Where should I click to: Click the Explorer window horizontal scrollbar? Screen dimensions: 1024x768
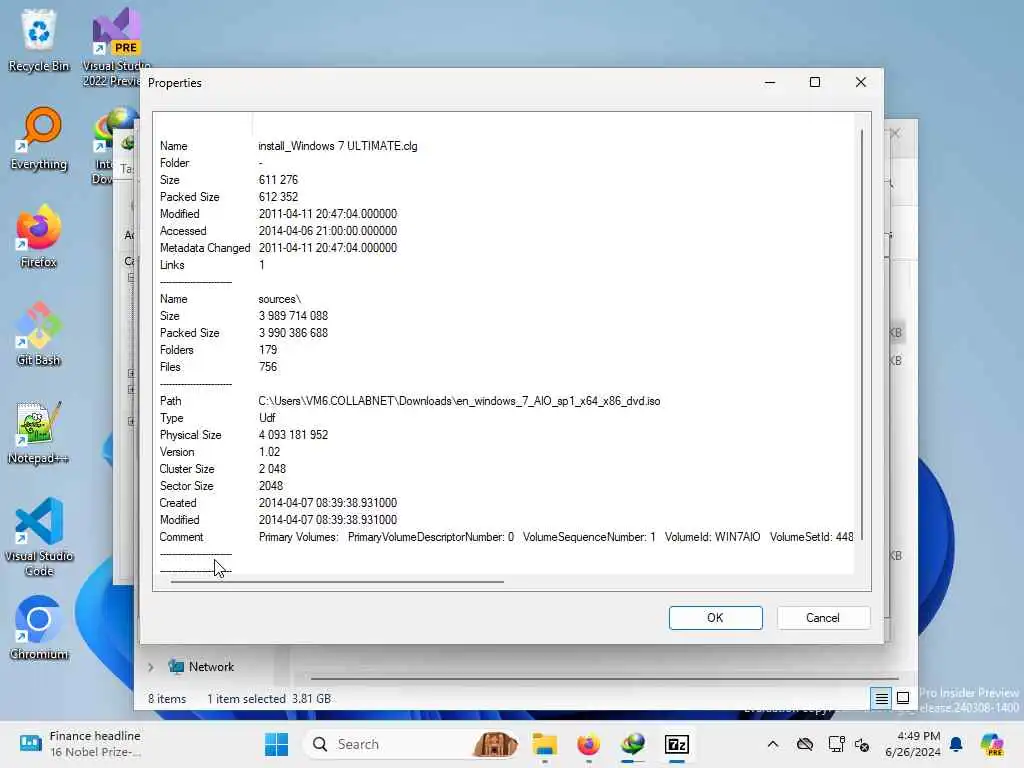604,679
